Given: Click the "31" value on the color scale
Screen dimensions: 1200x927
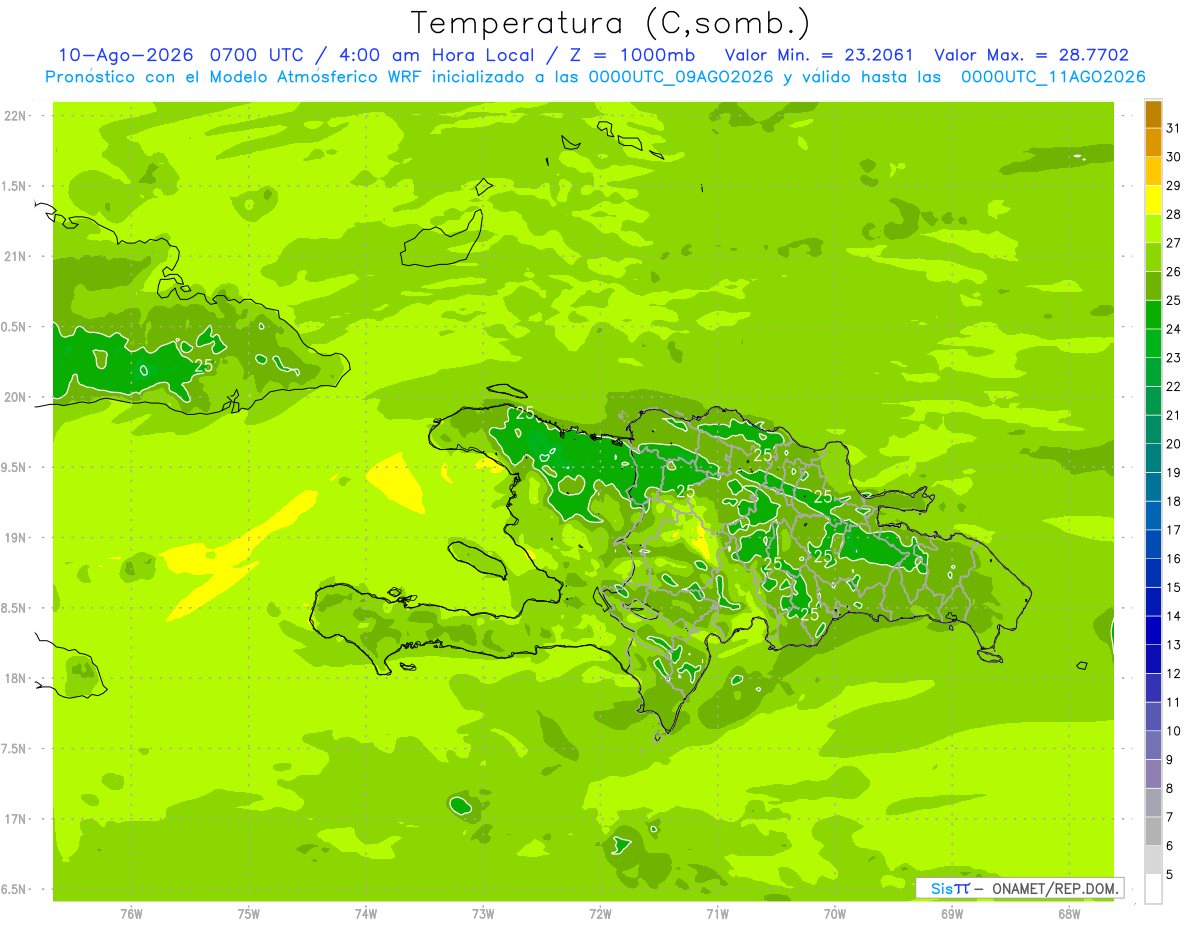Looking at the screenshot, I should pos(1173,128).
